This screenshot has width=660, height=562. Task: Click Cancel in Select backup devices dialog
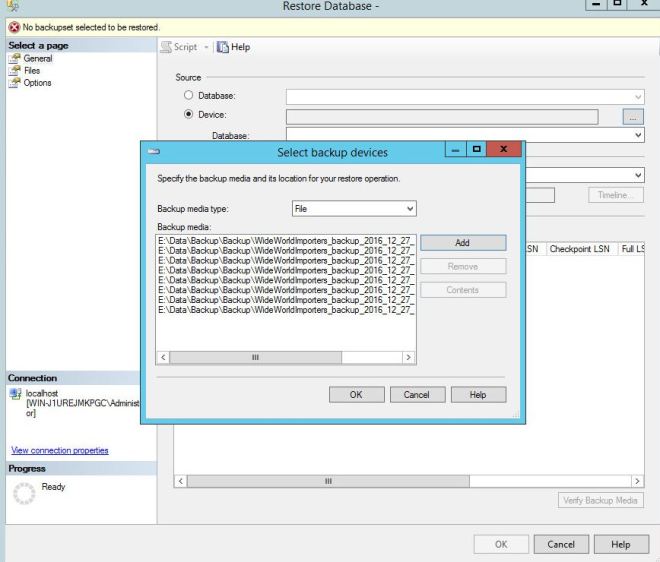[417, 395]
